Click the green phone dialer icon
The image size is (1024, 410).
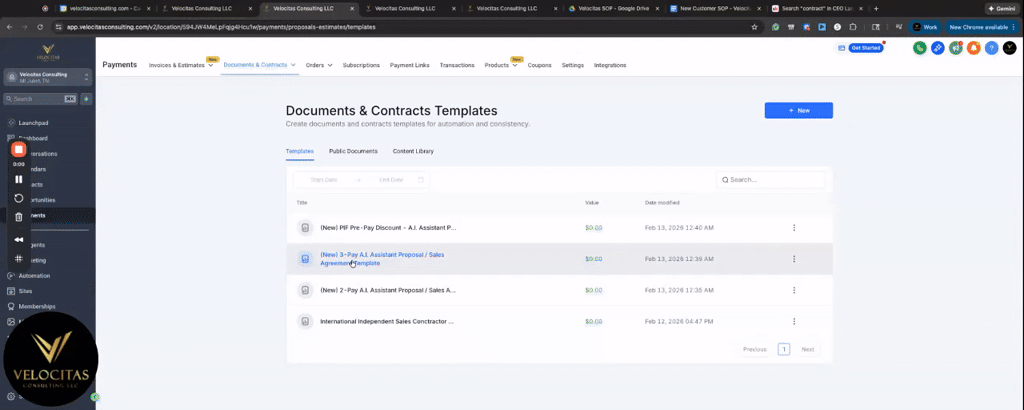click(920, 48)
